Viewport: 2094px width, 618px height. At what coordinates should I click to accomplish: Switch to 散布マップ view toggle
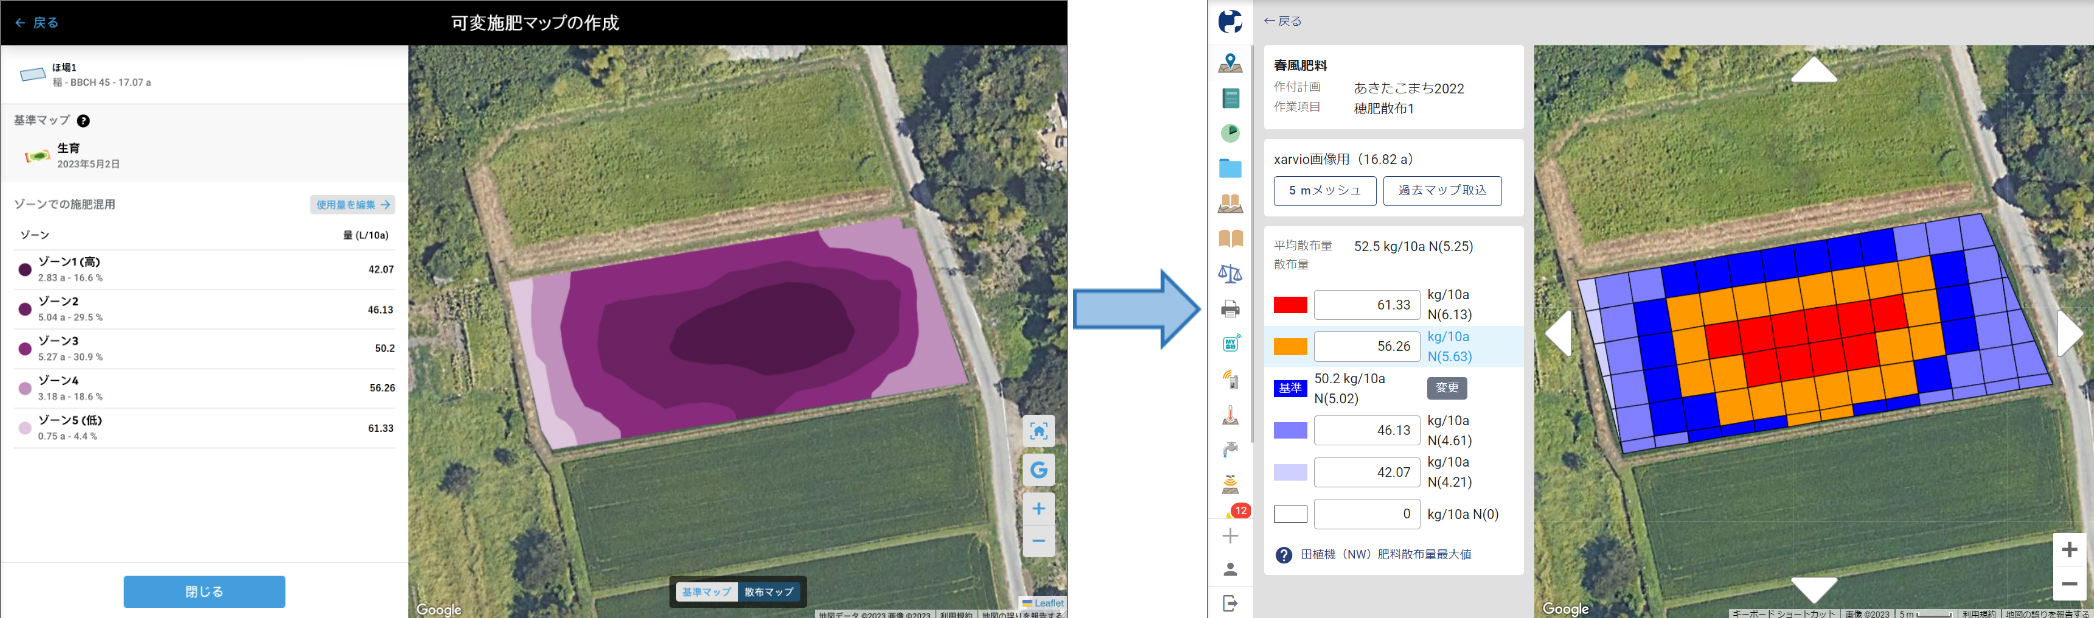point(769,592)
